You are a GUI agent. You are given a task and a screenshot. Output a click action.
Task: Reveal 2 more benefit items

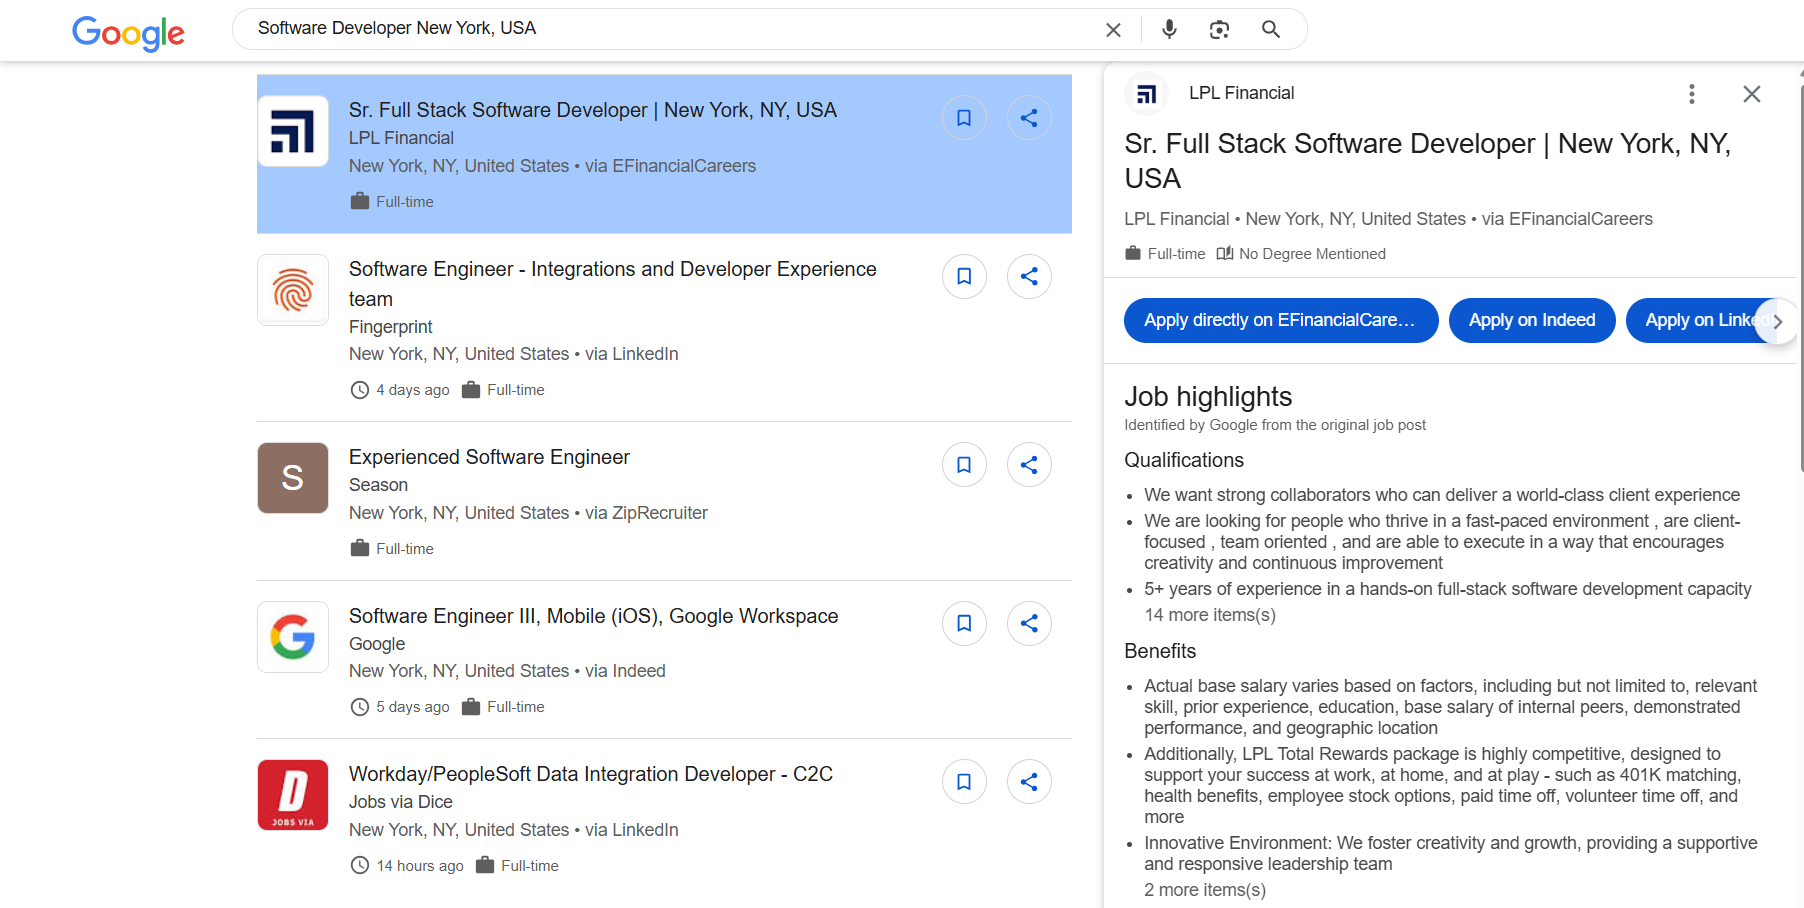click(x=1205, y=889)
